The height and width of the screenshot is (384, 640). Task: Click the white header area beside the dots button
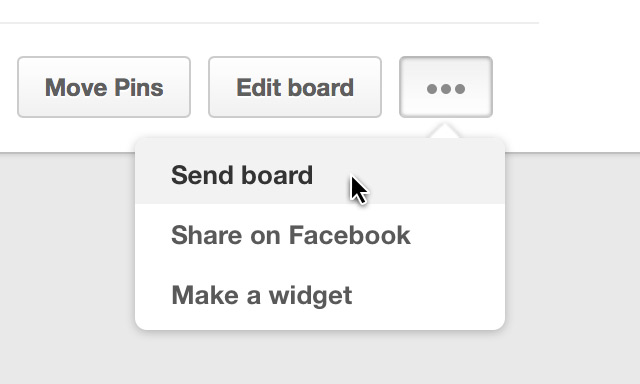point(567,88)
